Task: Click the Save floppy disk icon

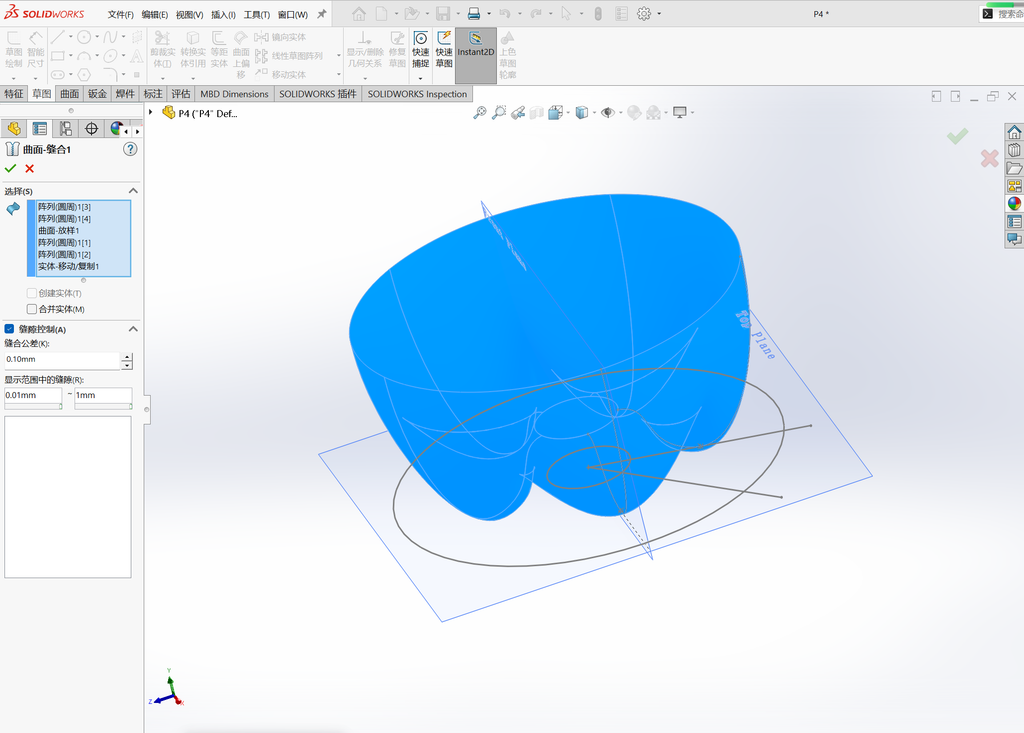Action: (443, 14)
